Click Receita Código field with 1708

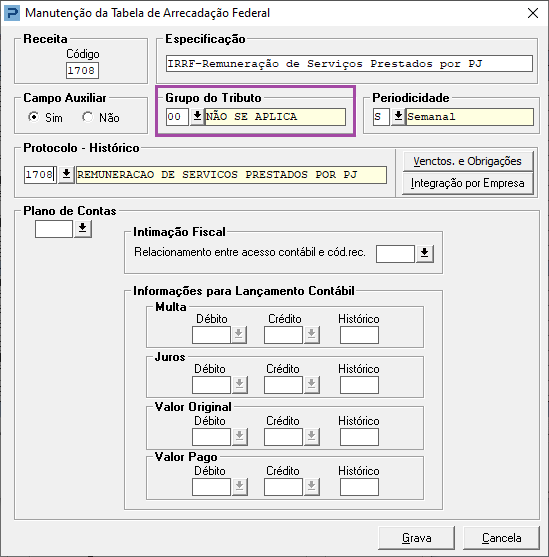pos(82,70)
